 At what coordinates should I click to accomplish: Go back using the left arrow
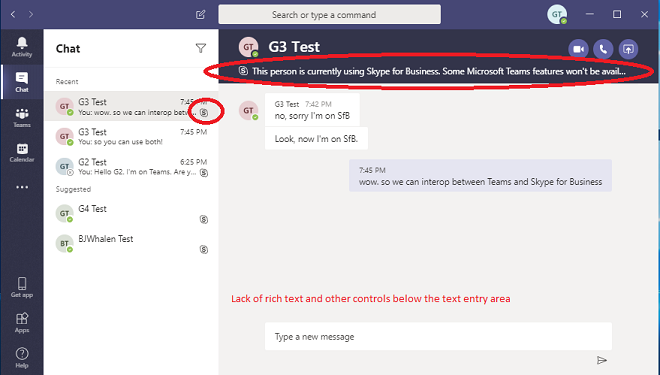click(13, 14)
